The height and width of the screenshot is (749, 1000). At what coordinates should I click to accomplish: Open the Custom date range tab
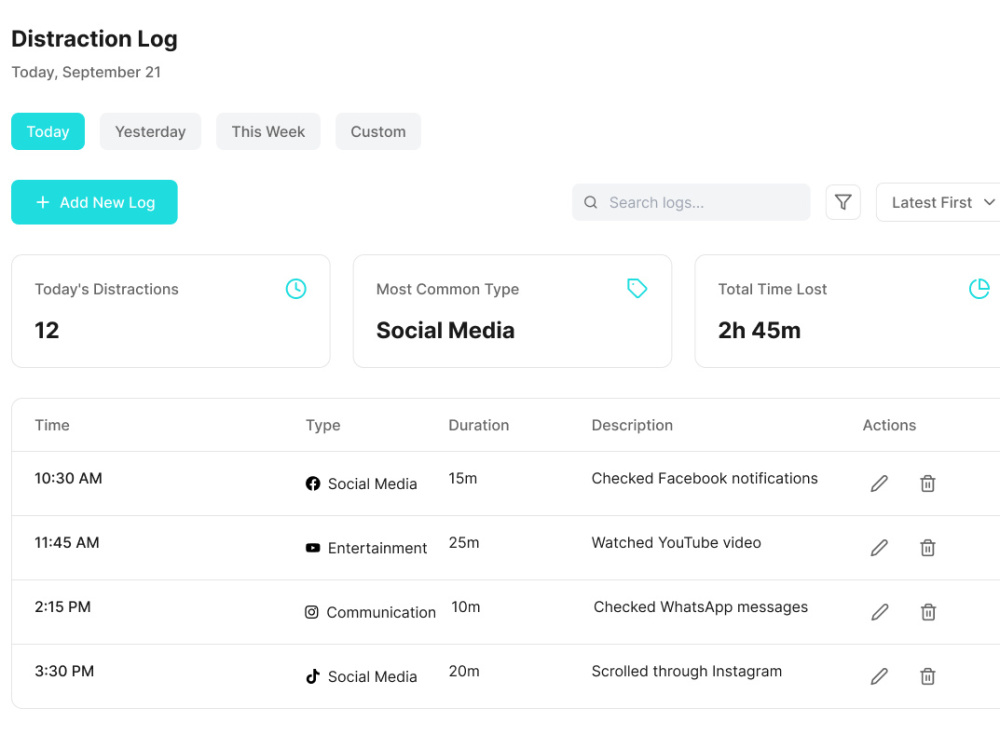click(x=378, y=131)
